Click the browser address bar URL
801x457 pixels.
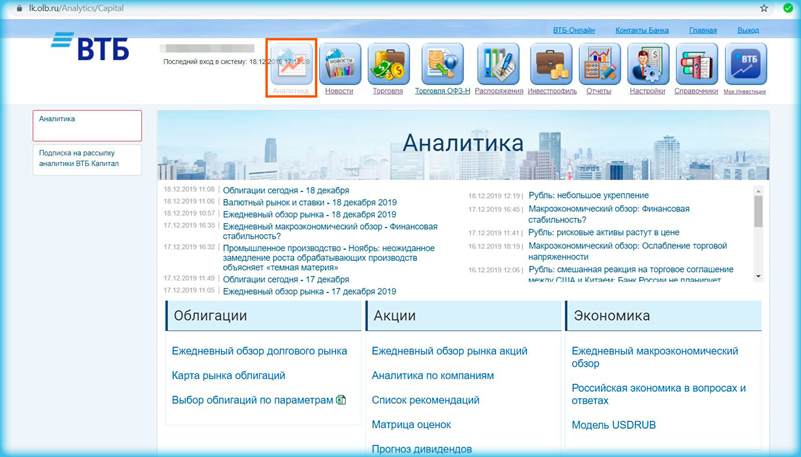point(76,8)
